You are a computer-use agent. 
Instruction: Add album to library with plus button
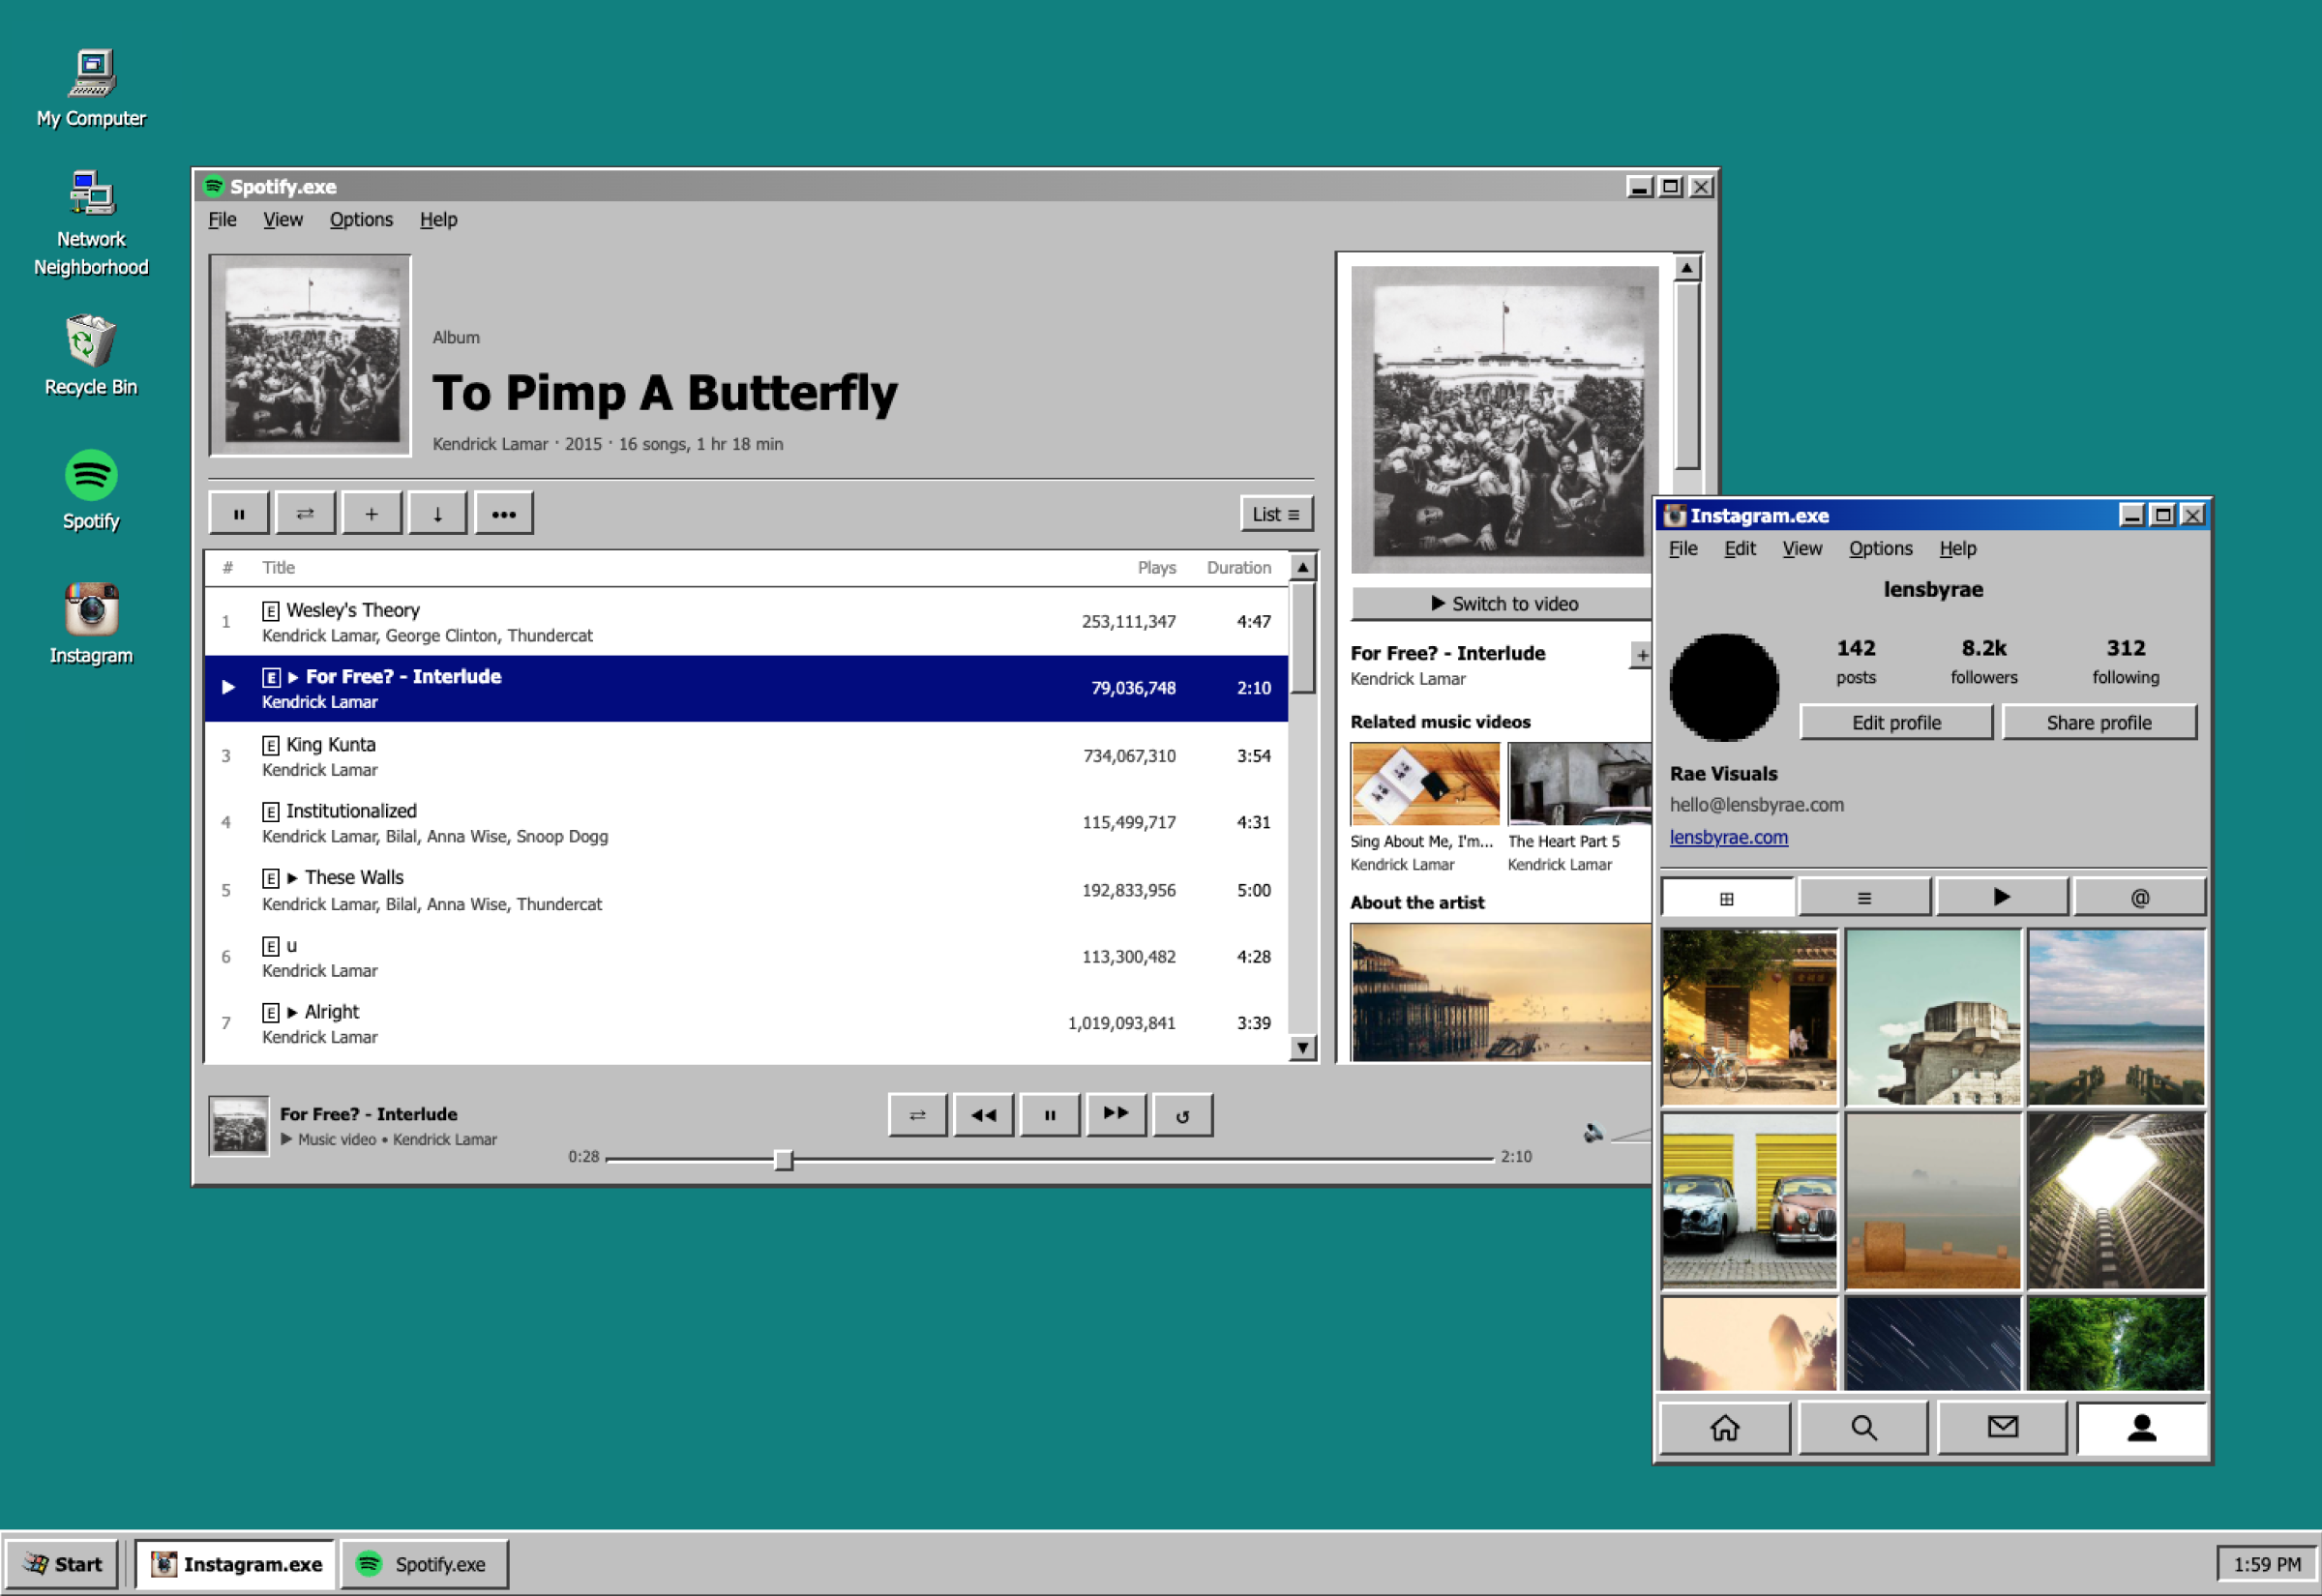point(371,514)
